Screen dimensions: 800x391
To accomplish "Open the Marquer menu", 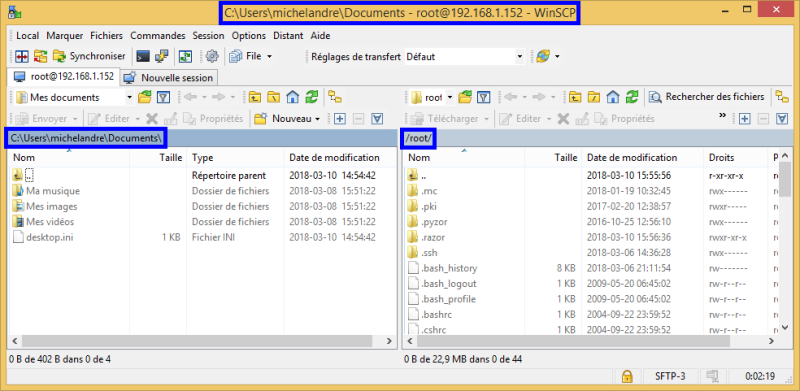I will point(65,36).
